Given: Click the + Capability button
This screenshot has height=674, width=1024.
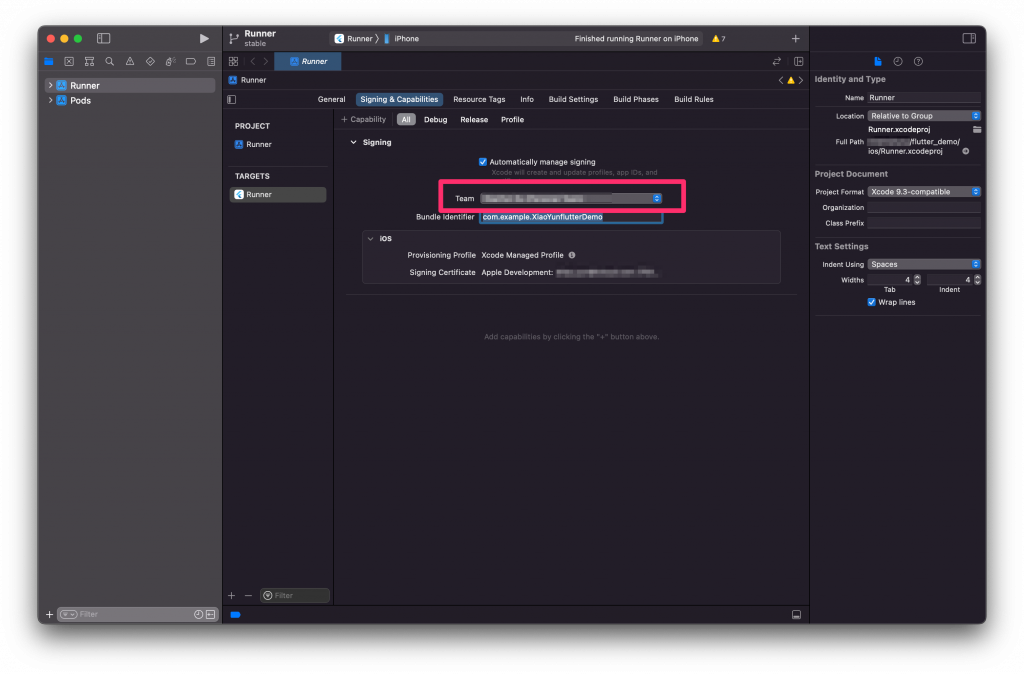Looking at the screenshot, I should pyautogui.click(x=363, y=120).
